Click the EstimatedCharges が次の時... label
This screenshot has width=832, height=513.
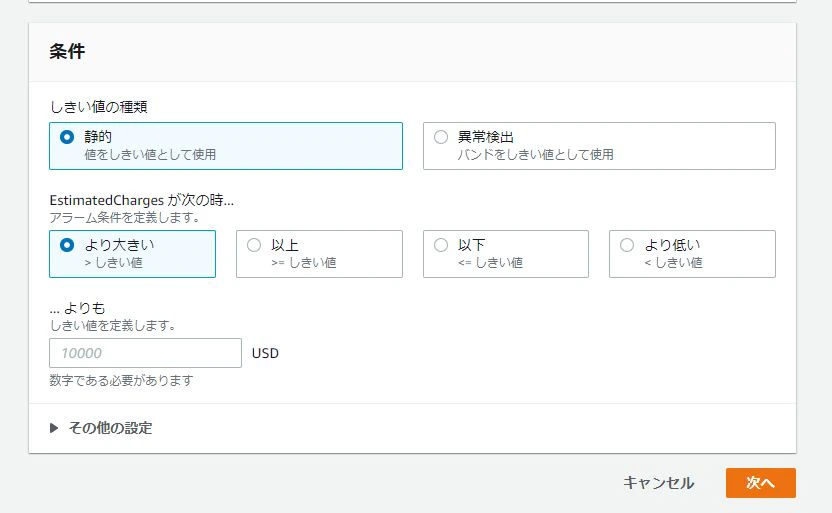(x=142, y=200)
